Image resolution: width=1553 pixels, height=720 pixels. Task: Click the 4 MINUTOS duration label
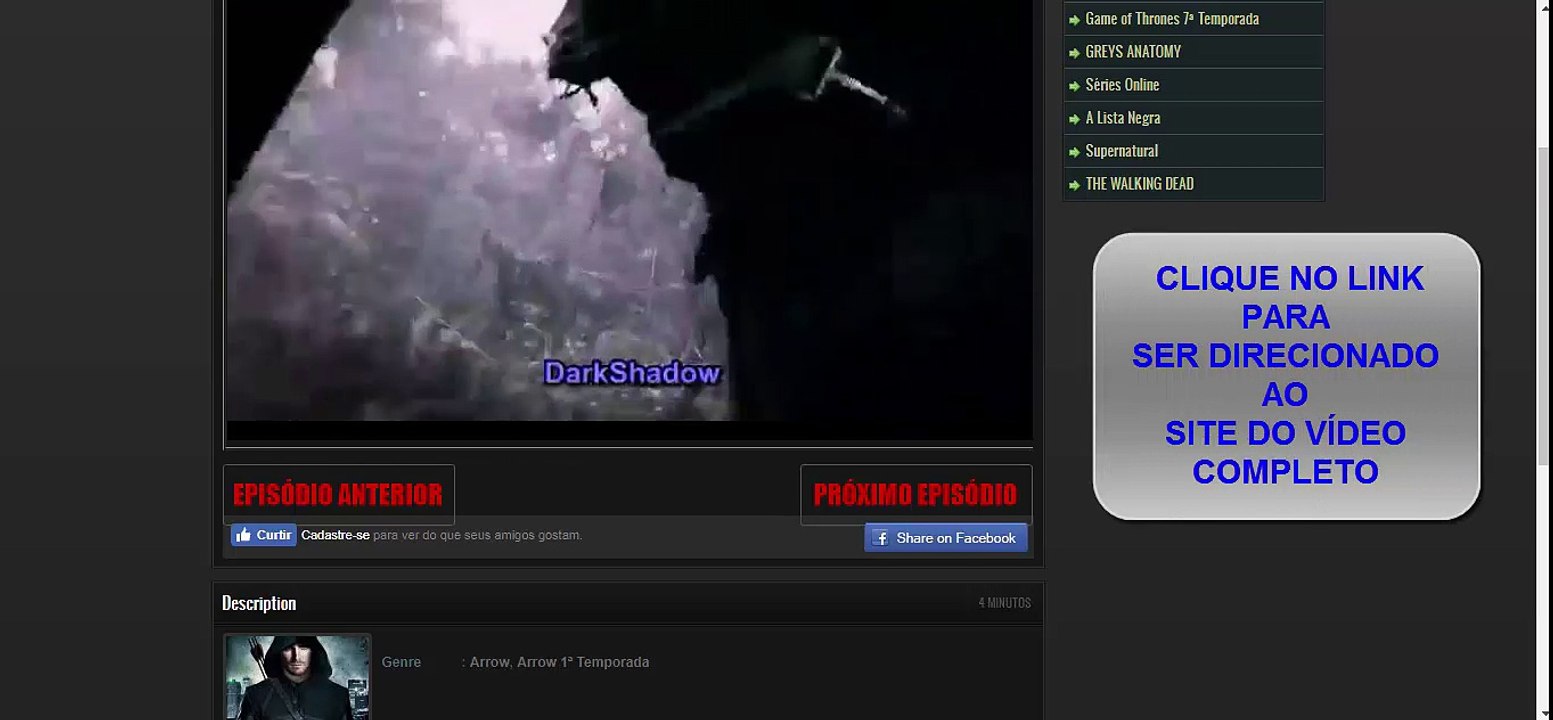[1004, 603]
